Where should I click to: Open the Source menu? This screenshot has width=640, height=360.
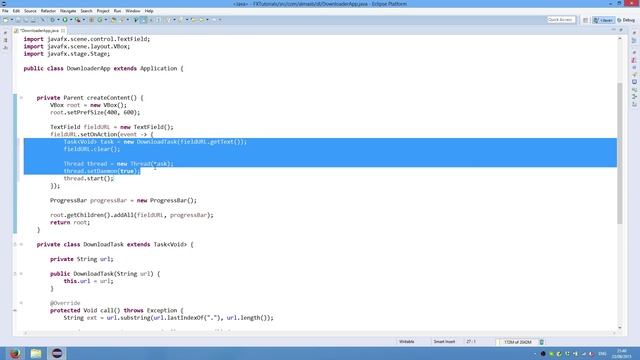click(x=30, y=11)
